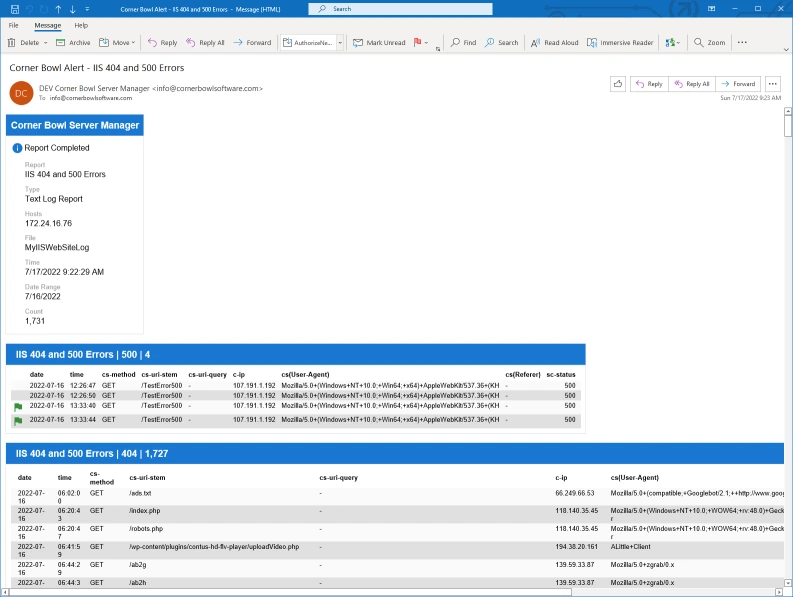This screenshot has height=597, width=793.
Task: Go to next item with down arrow
Action: [x=73, y=9]
